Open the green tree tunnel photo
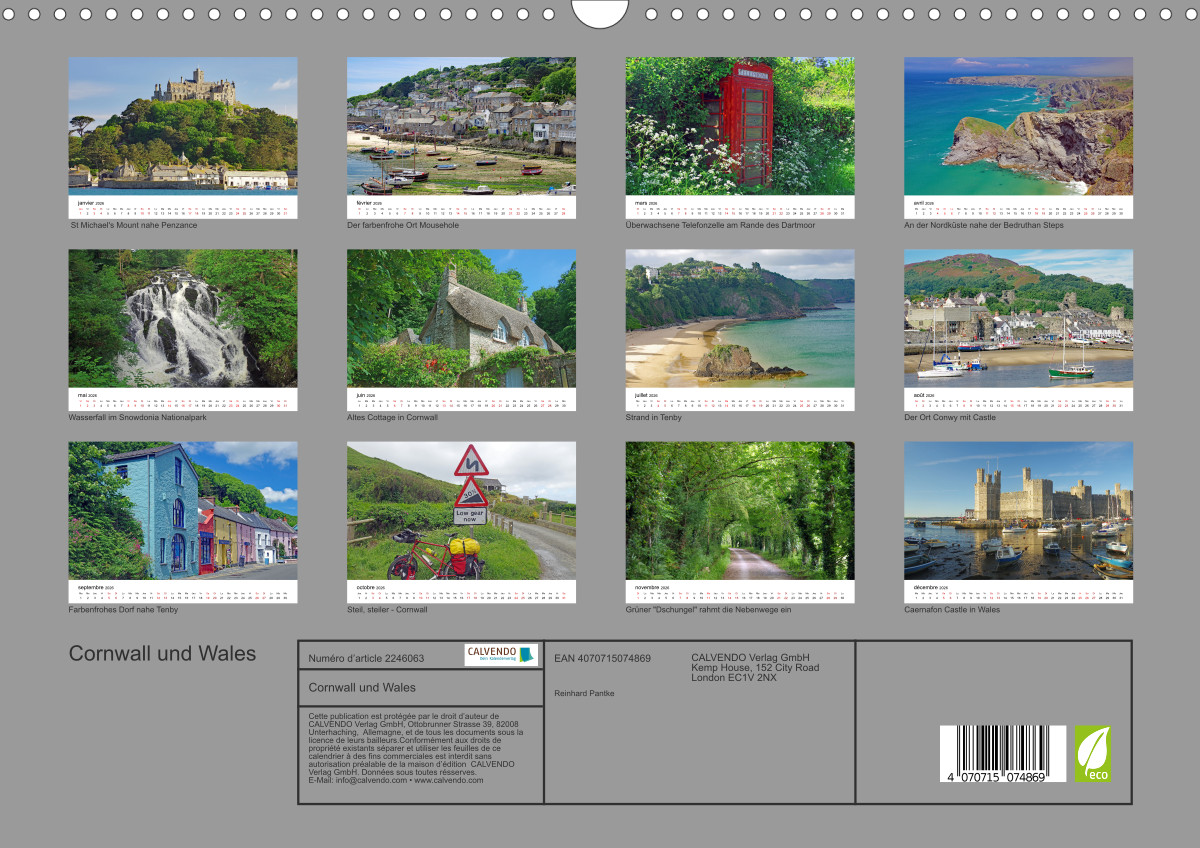Image resolution: width=1200 pixels, height=848 pixels. click(740, 511)
